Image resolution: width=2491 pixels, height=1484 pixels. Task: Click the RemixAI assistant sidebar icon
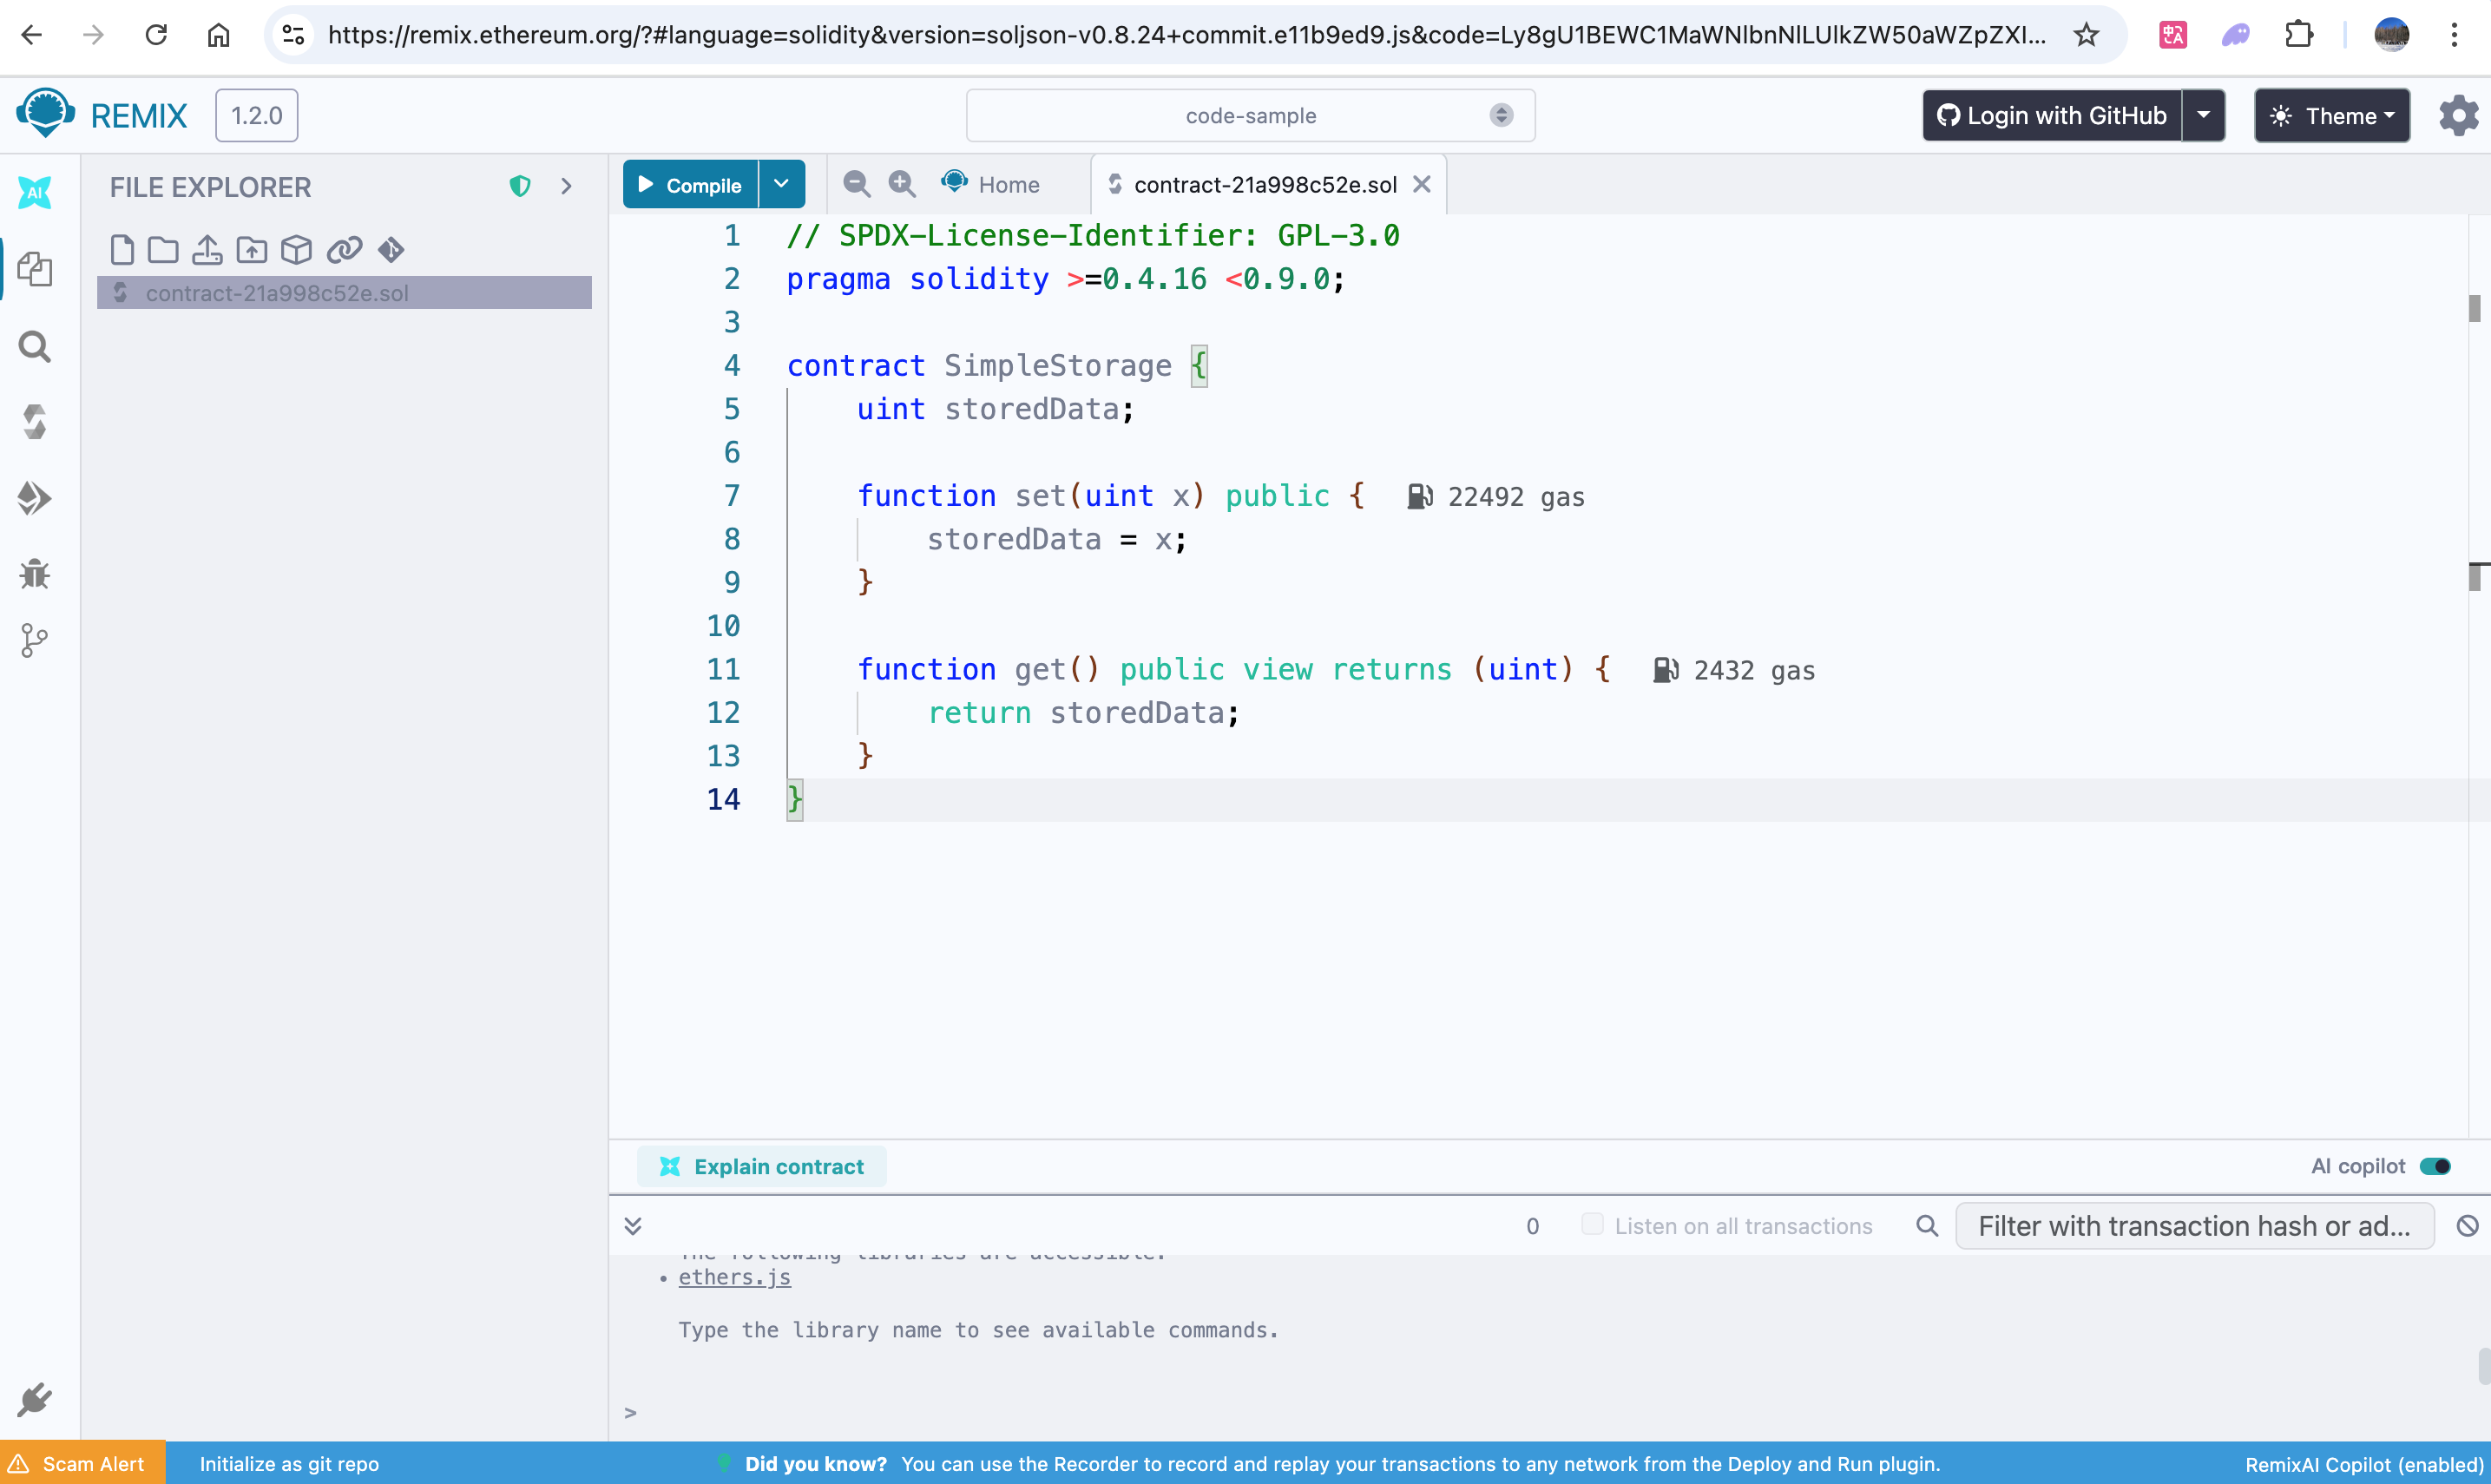[35, 192]
